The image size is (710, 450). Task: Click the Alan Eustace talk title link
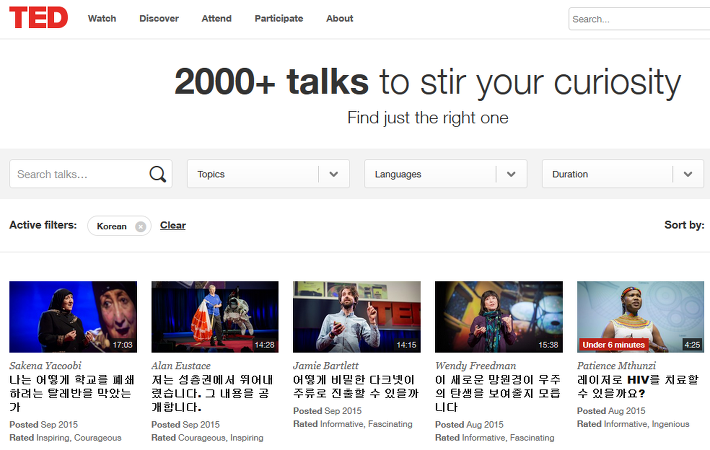pos(212,393)
